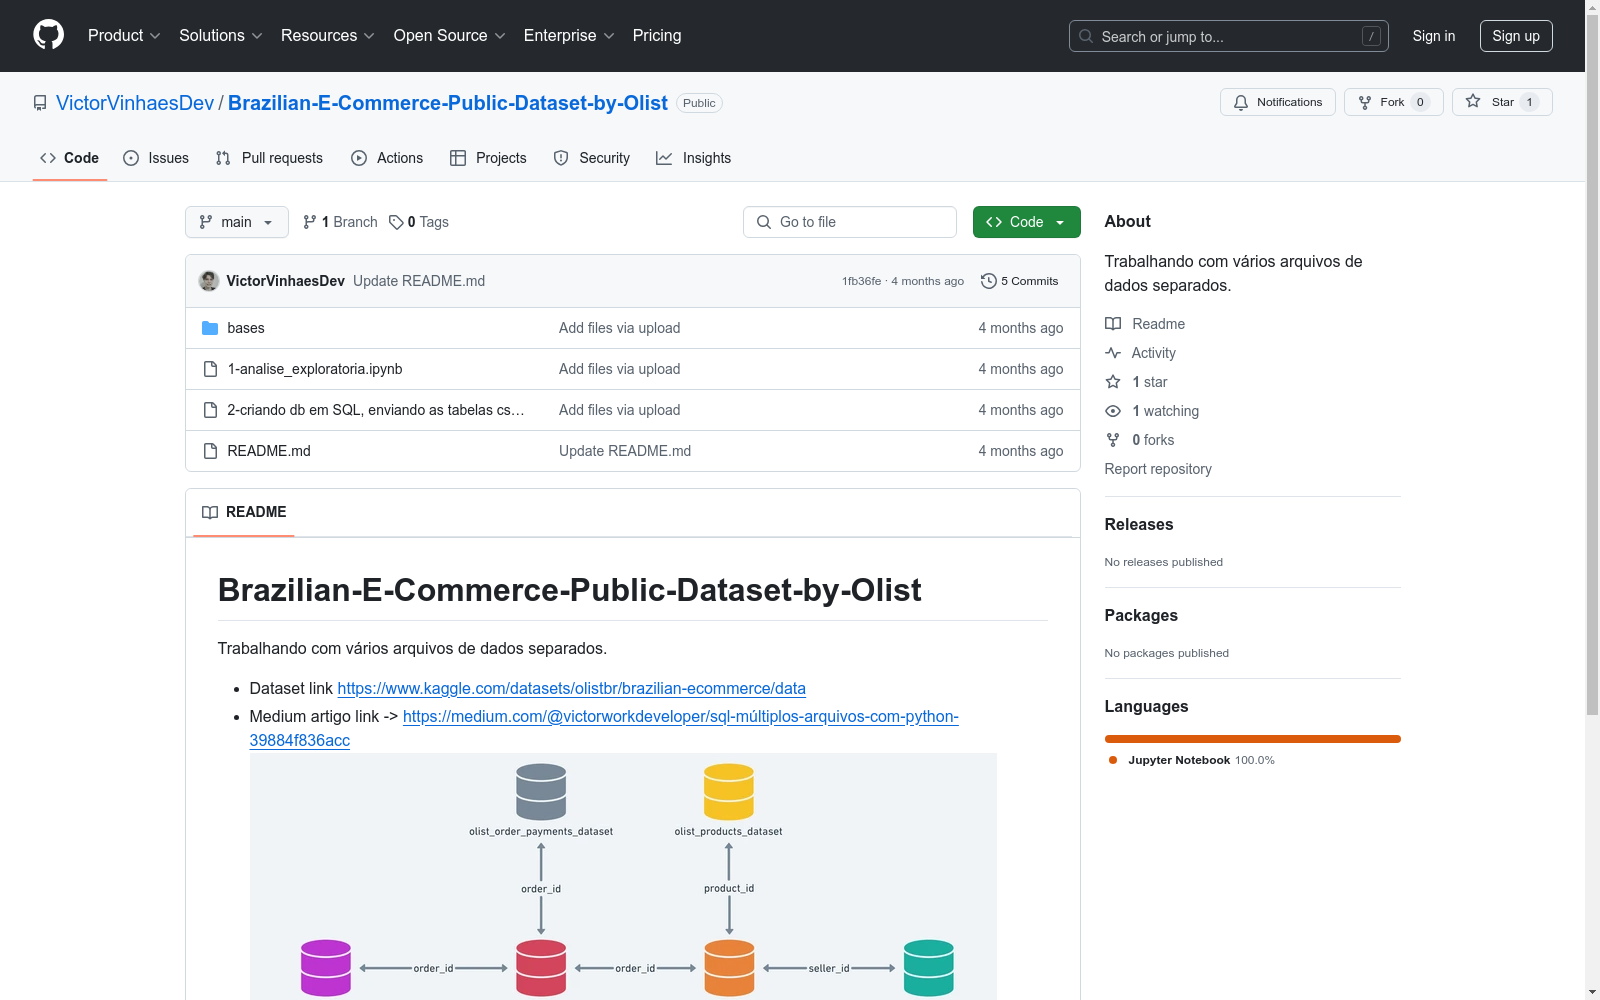This screenshot has width=1600, height=1000.
Task: Open the Medium article link
Action: pyautogui.click(x=604, y=728)
